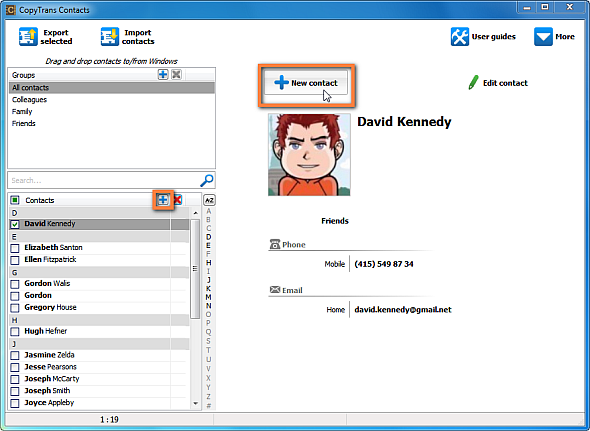Maximize the CopyTrans Contacts window
This screenshot has width=590, height=431.
(545, 7)
